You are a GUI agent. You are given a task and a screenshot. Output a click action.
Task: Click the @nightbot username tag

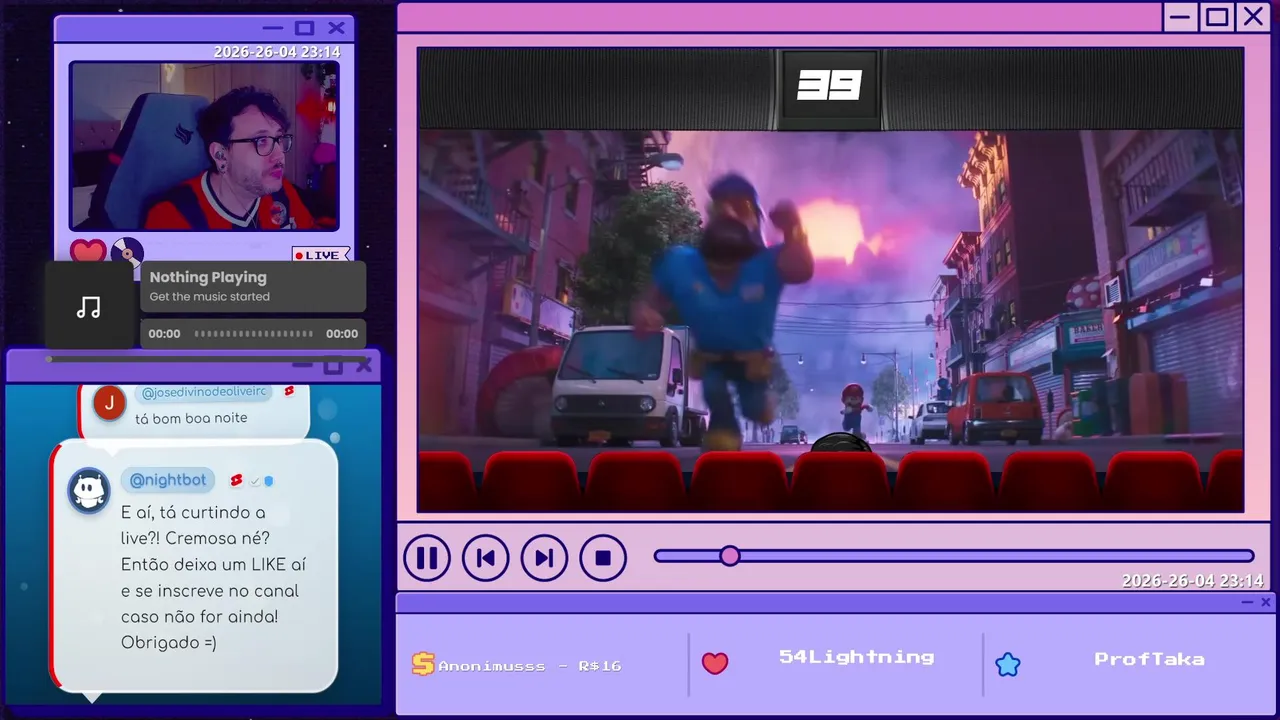pyautogui.click(x=168, y=480)
